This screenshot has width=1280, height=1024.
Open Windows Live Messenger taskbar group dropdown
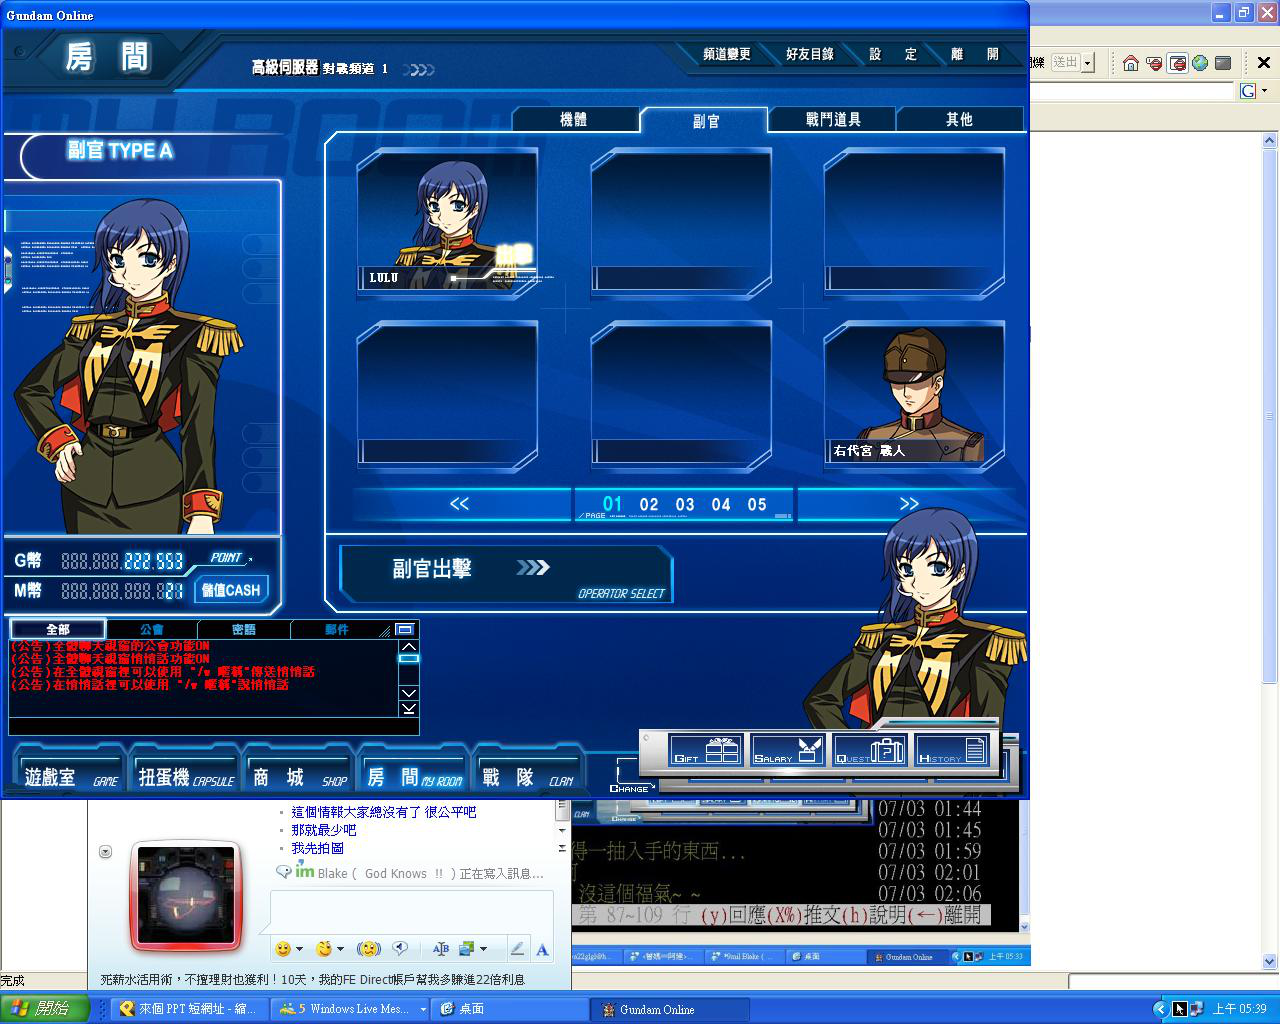pyautogui.click(x=423, y=1009)
